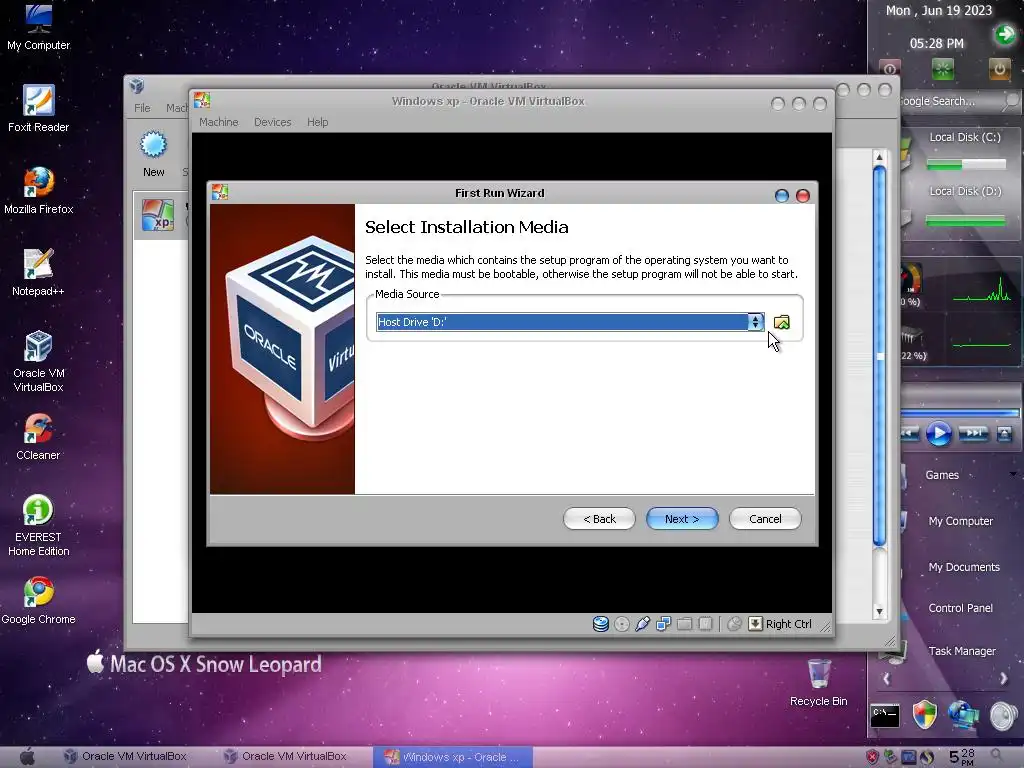Click the VirtualBox Manager scrollbar up arrow
1024x768 pixels.
pyautogui.click(x=879, y=157)
